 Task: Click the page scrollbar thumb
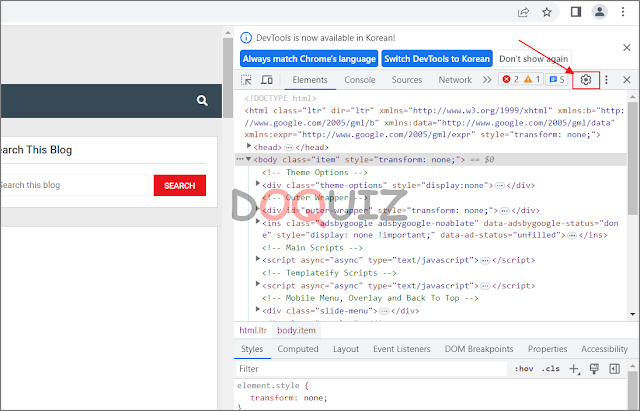click(228, 78)
